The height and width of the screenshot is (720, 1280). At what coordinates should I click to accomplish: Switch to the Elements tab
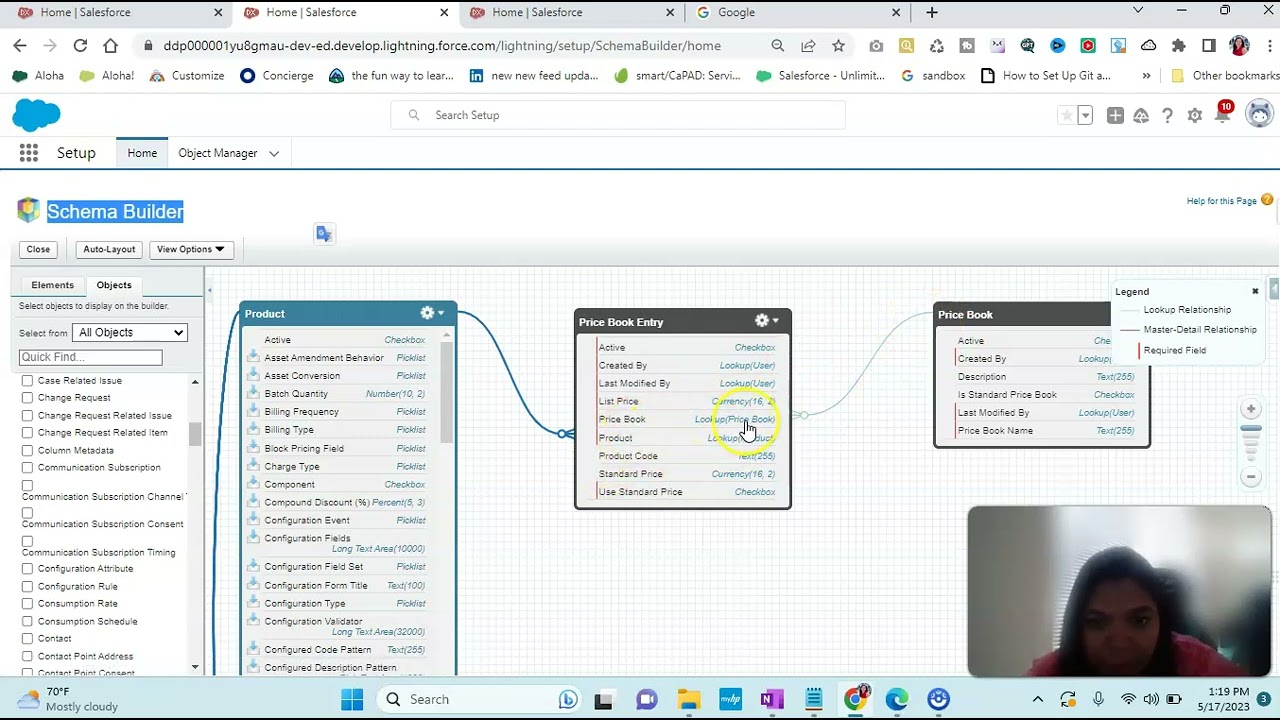(x=52, y=285)
